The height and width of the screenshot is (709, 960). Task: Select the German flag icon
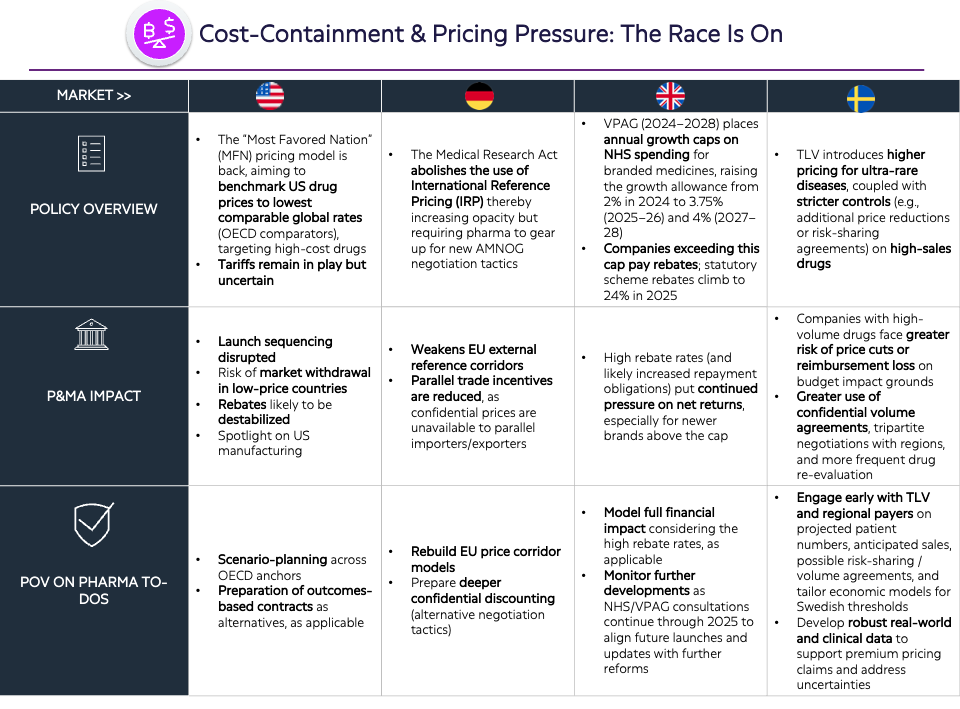pyautogui.click(x=479, y=96)
